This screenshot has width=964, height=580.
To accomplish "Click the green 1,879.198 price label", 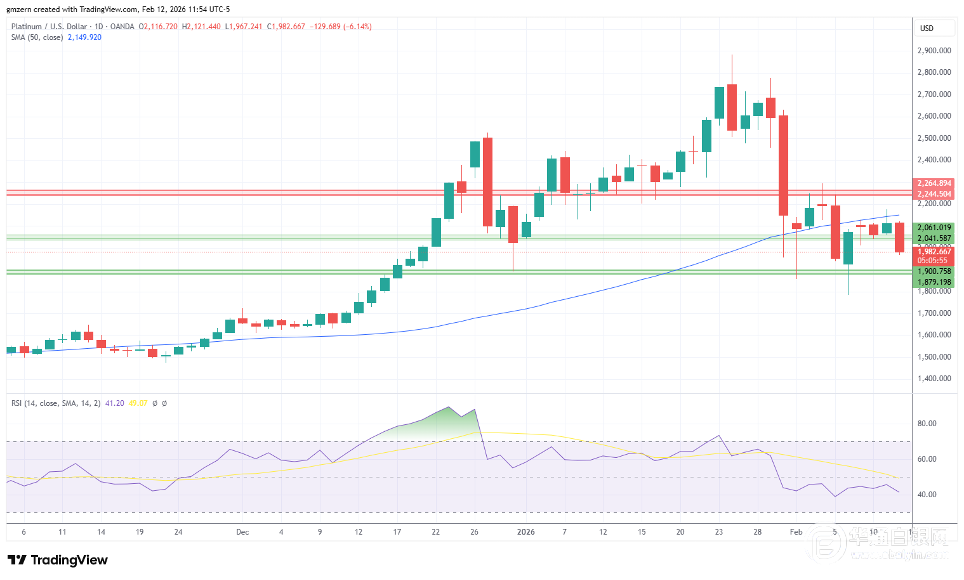I will coord(933,283).
